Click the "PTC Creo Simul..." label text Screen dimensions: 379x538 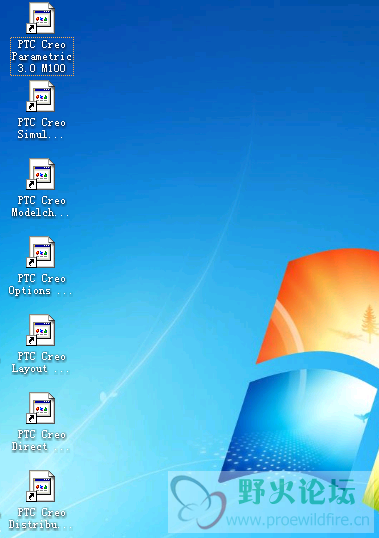coord(41,128)
